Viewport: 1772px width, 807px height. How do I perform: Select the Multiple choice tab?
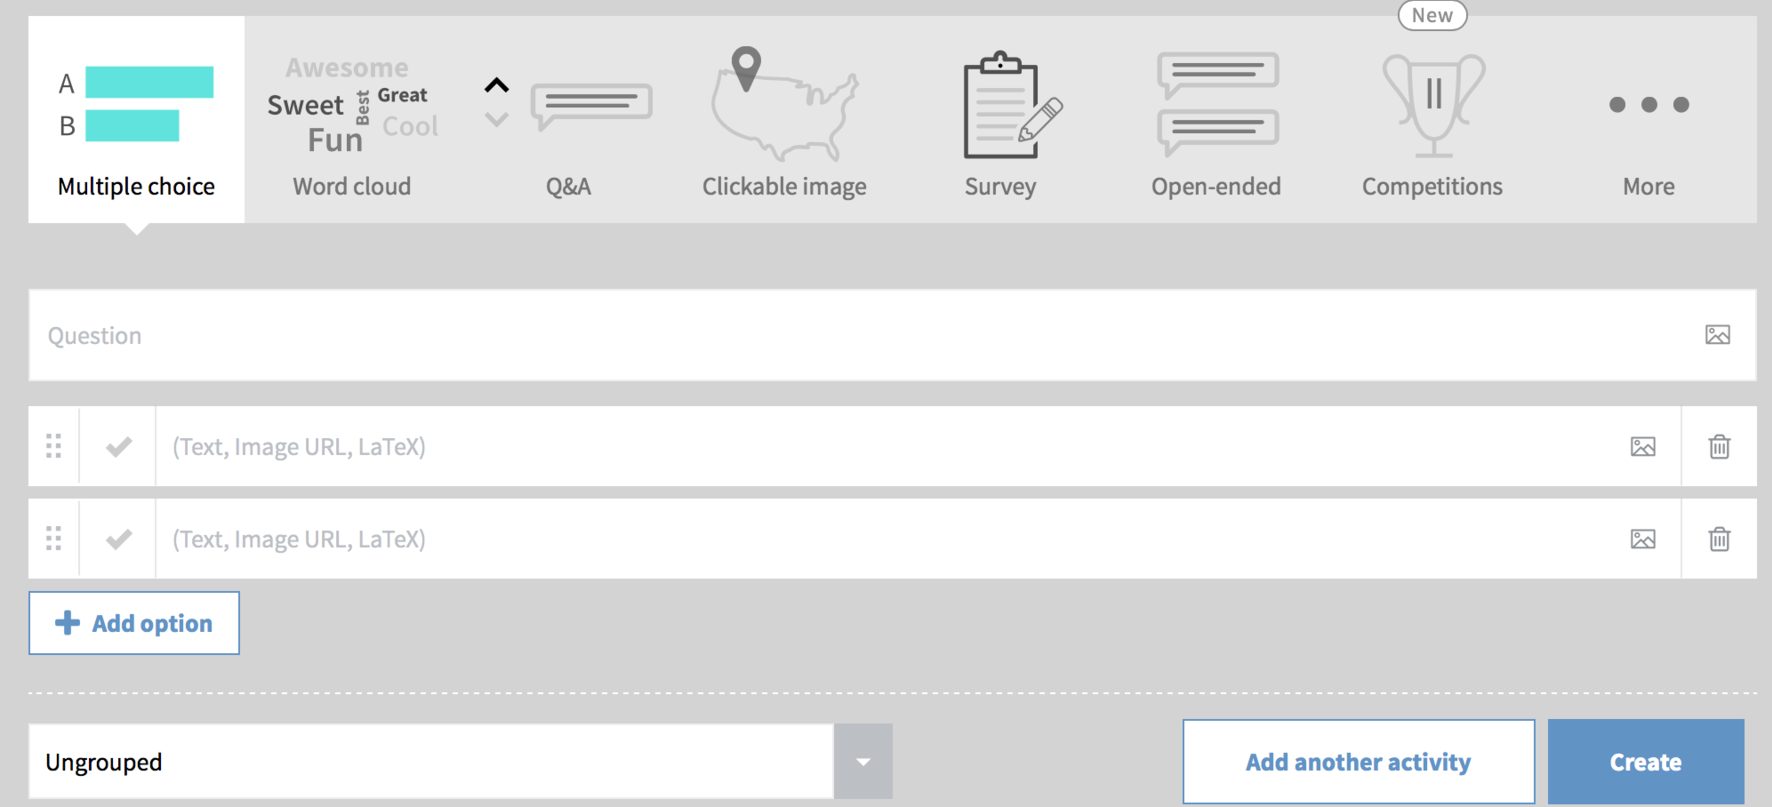pos(137,120)
